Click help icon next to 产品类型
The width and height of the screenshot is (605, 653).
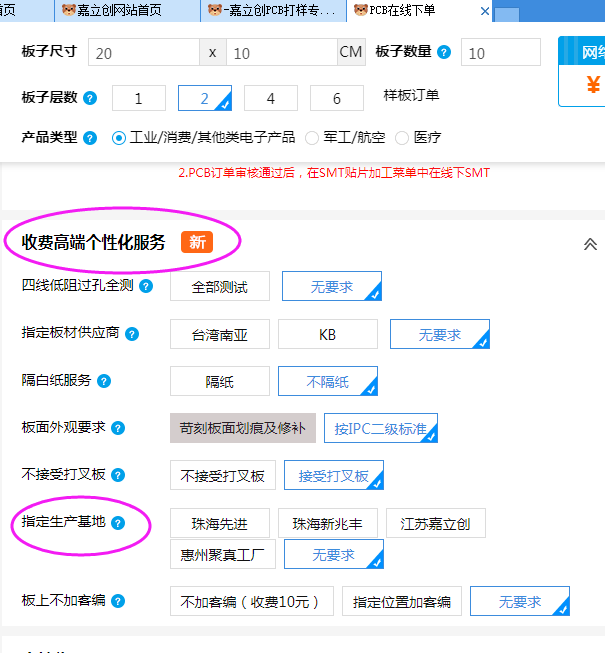pos(91,137)
